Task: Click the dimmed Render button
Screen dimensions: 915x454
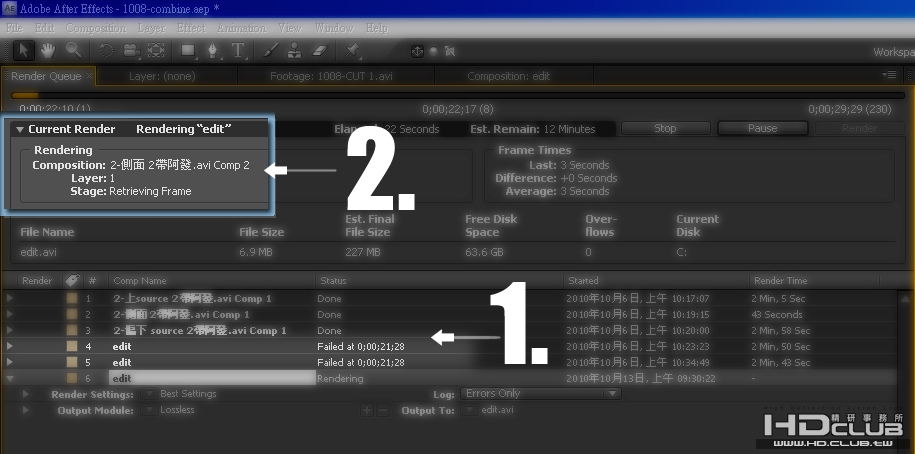Action: 859,128
